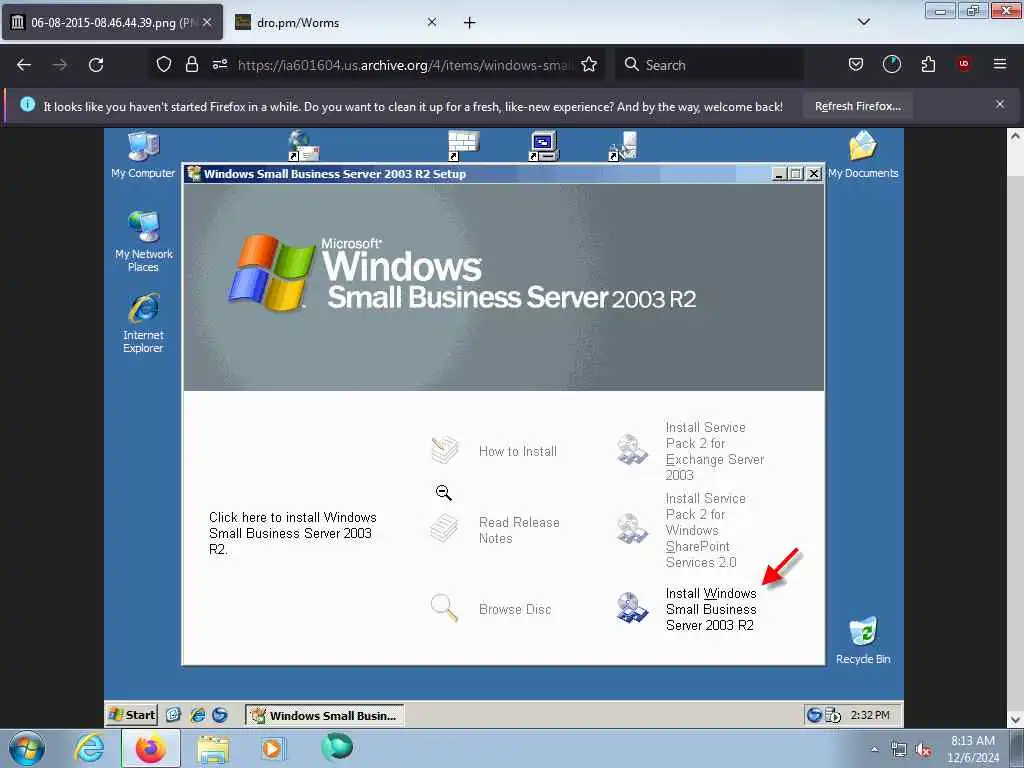This screenshot has width=1024, height=768.
Task: Click the Exchange Server Service Pack 2 disc icon
Action: (x=632, y=450)
